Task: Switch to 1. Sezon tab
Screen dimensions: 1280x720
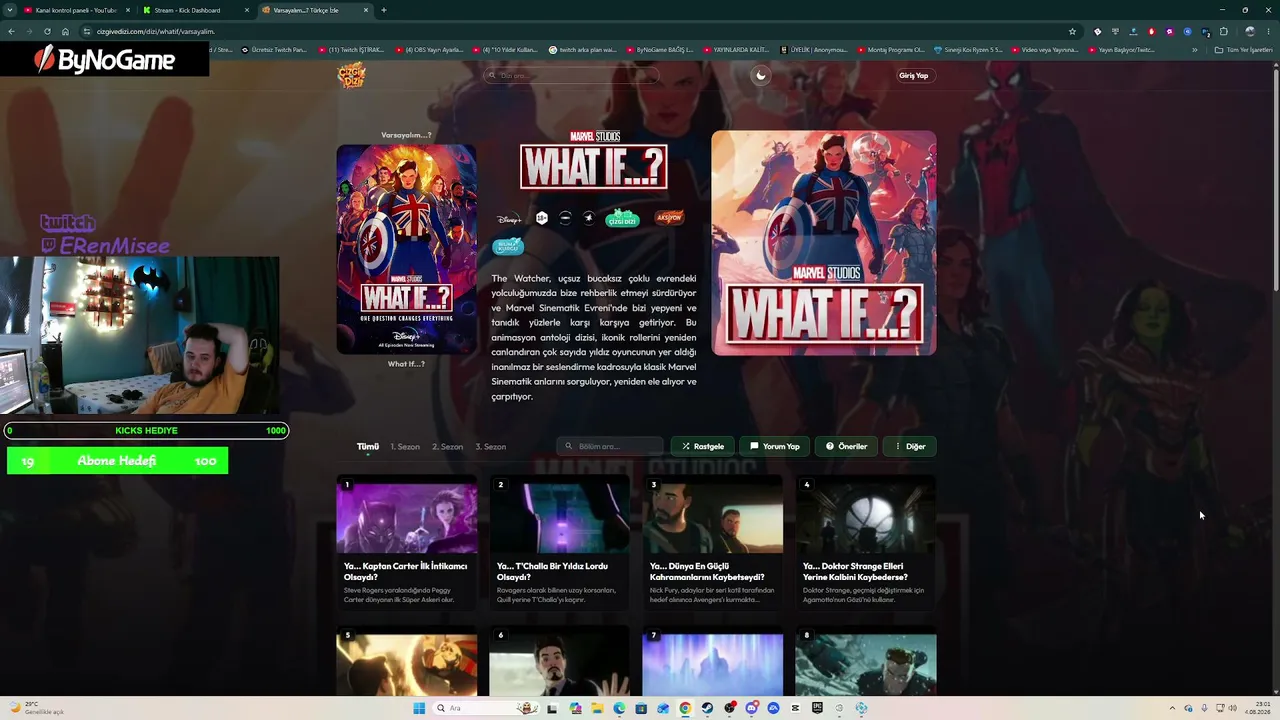Action: pyautogui.click(x=405, y=447)
